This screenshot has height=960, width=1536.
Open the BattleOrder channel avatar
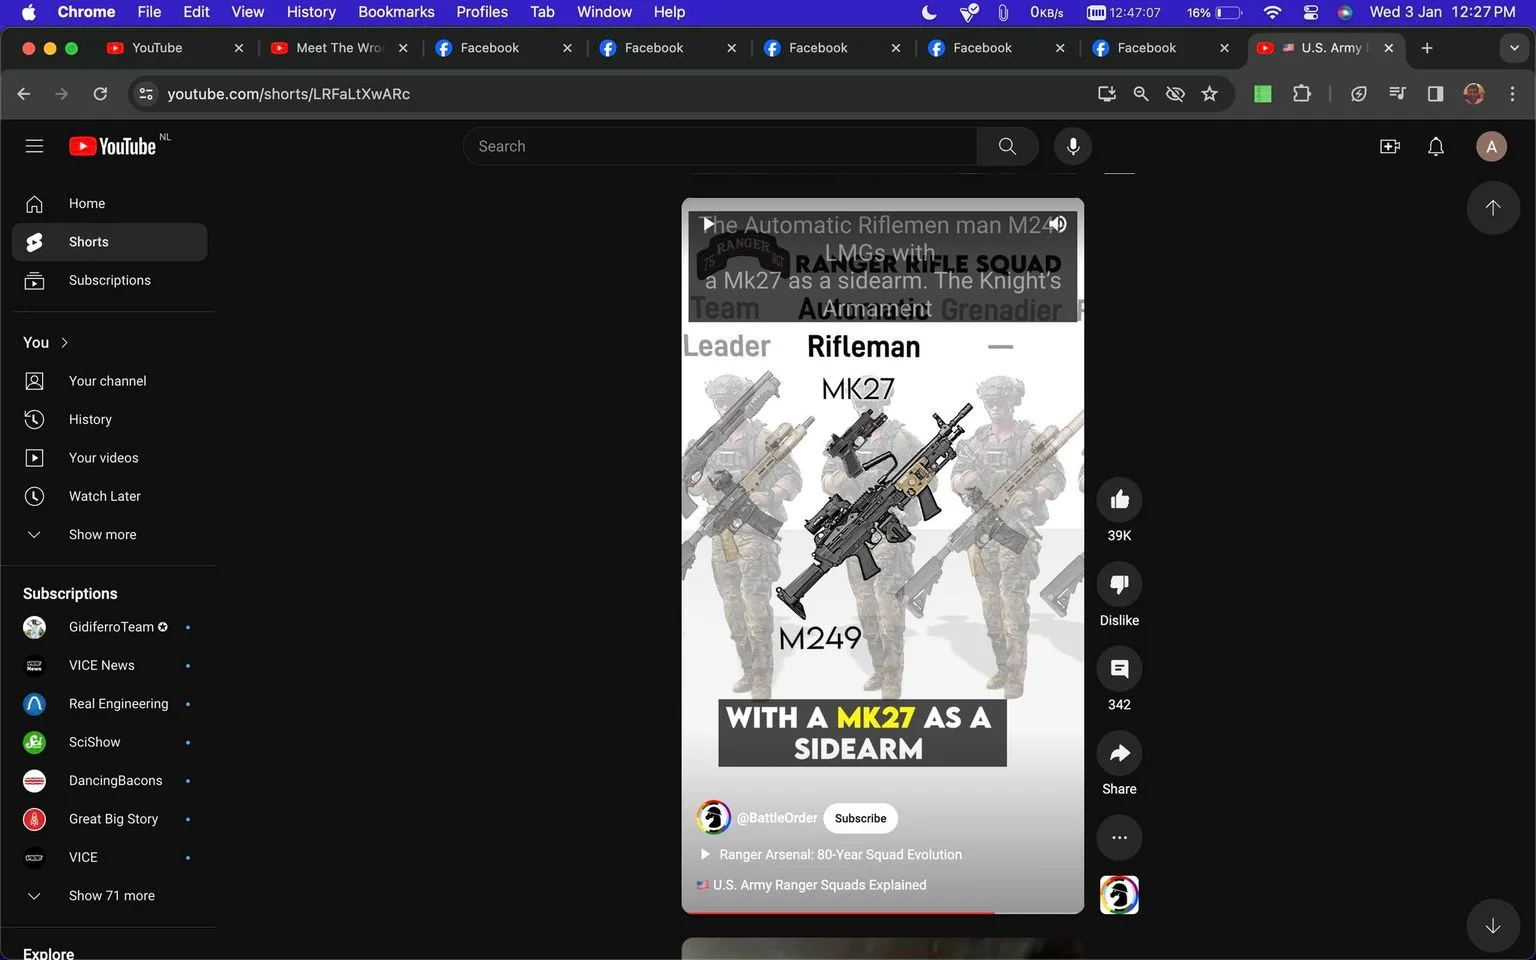713,818
